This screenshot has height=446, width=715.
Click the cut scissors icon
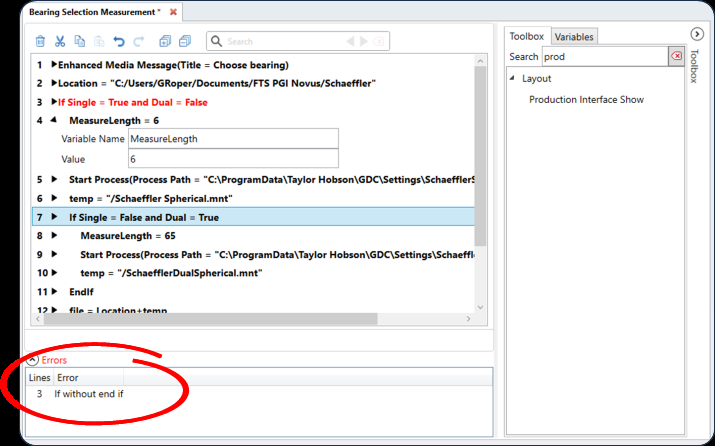coord(60,41)
